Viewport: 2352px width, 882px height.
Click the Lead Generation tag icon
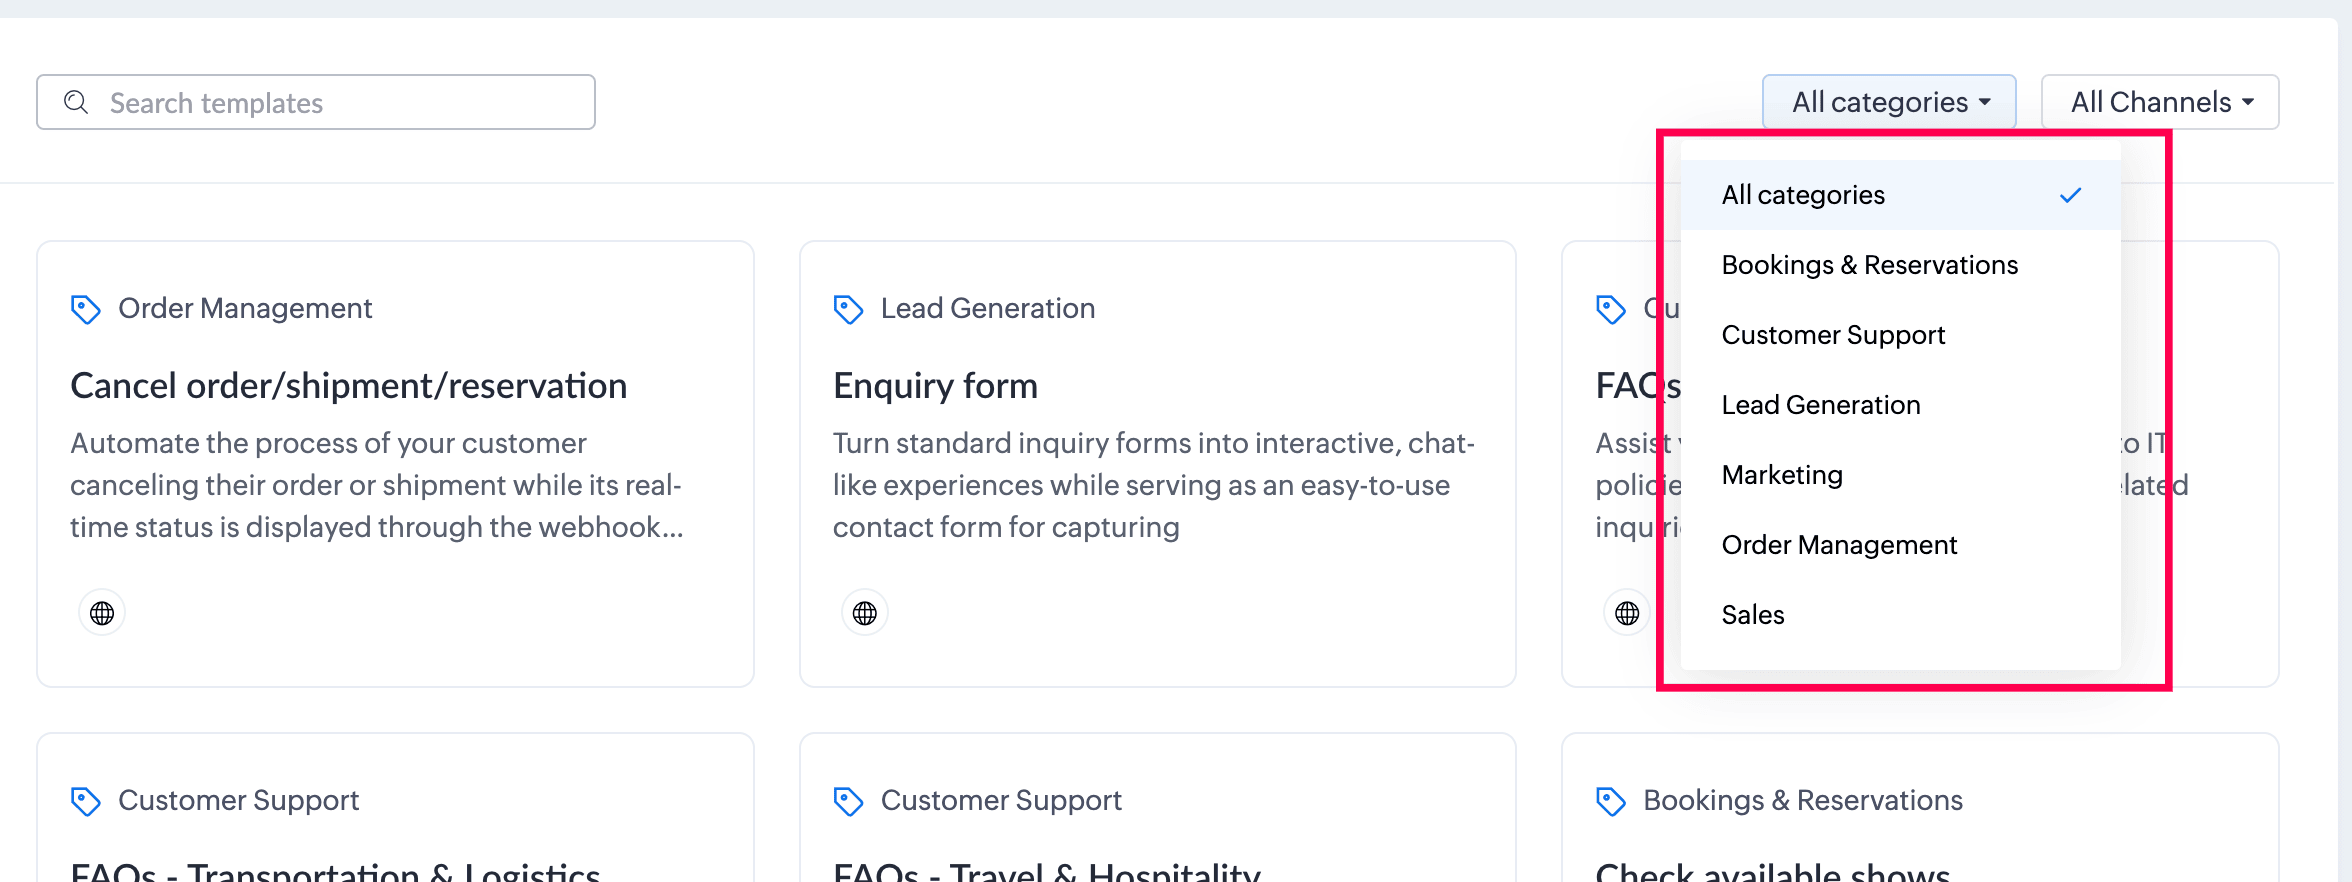pyautogui.click(x=848, y=309)
